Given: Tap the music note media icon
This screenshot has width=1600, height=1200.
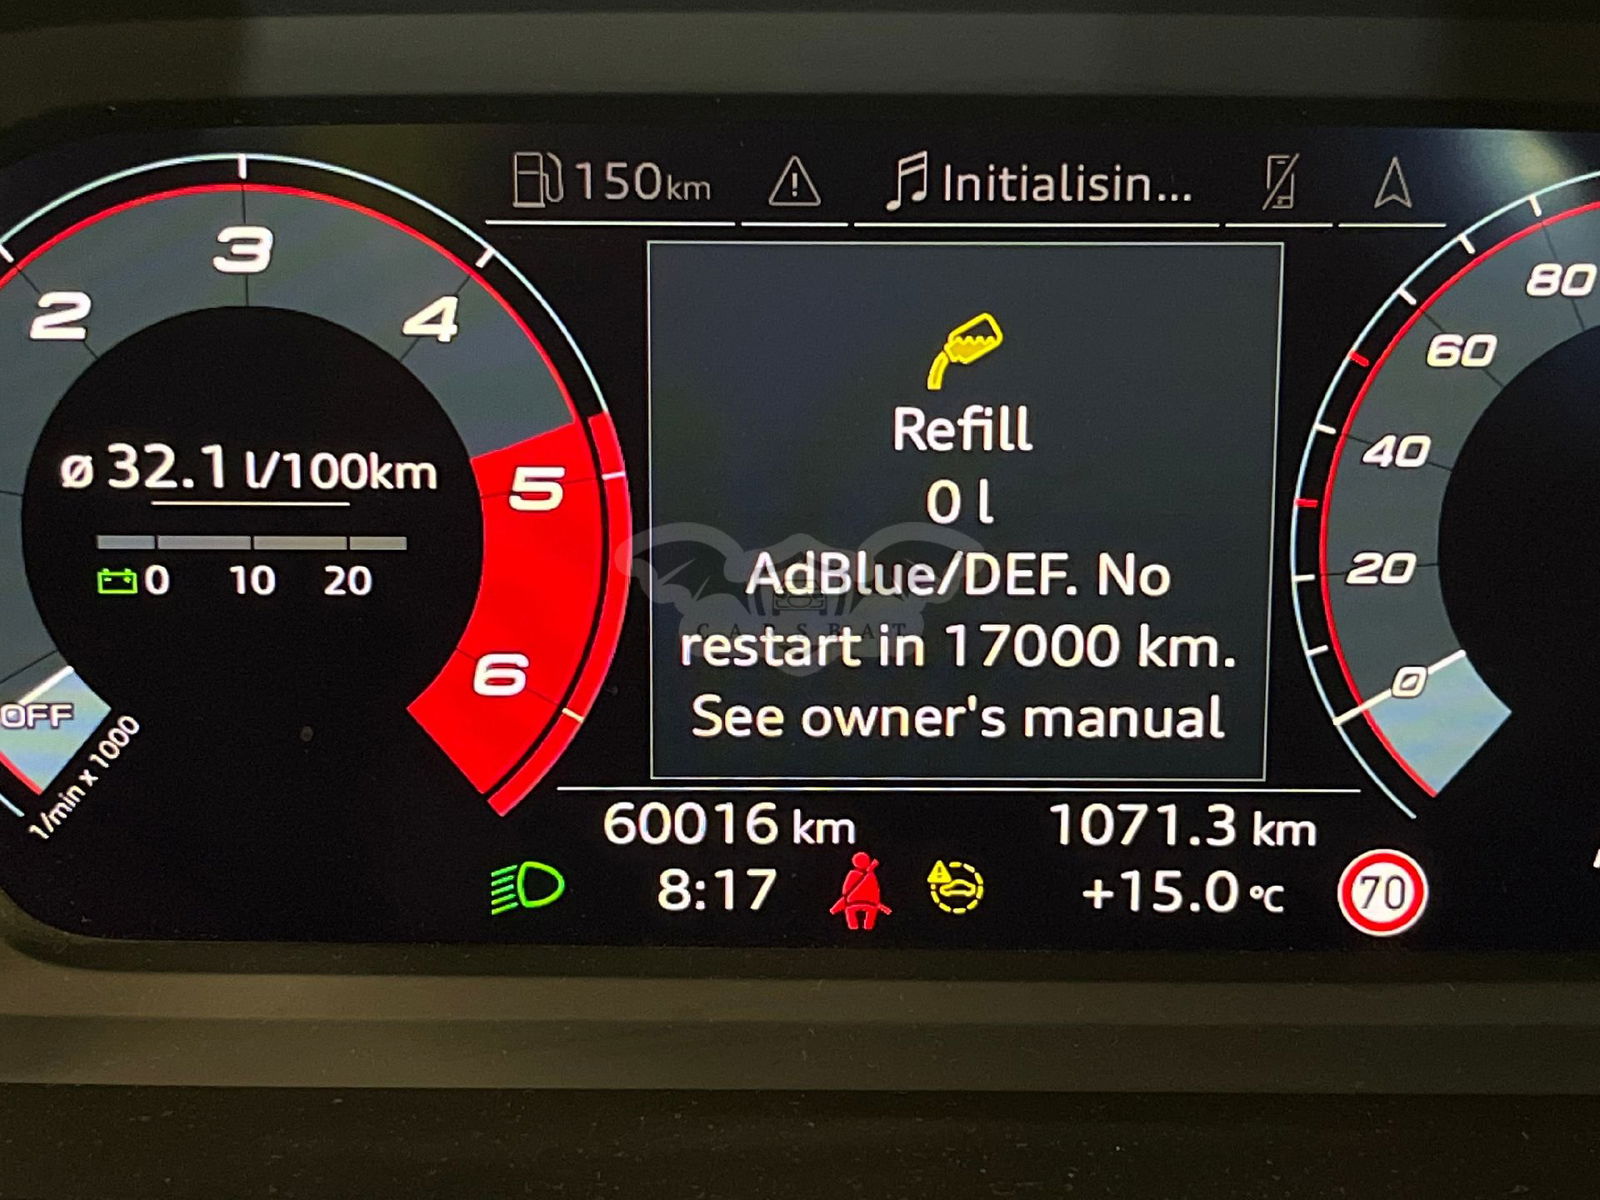Looking at the screenshot, I should pyautogui.click(x=907, y=182).
